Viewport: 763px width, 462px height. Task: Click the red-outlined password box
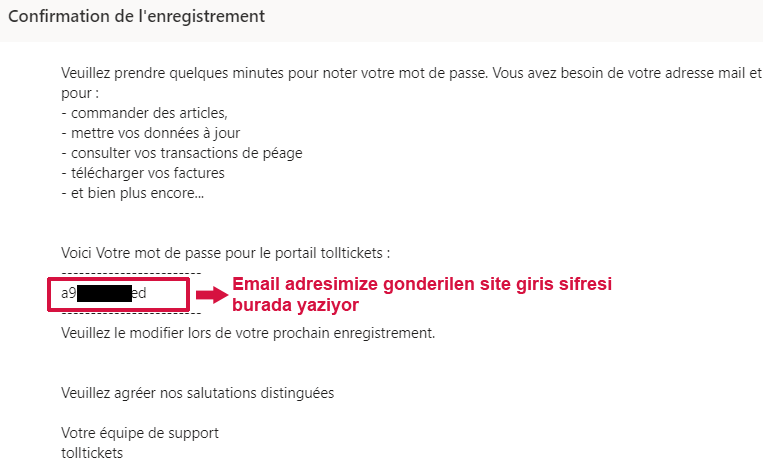click(x=118, y=294)
